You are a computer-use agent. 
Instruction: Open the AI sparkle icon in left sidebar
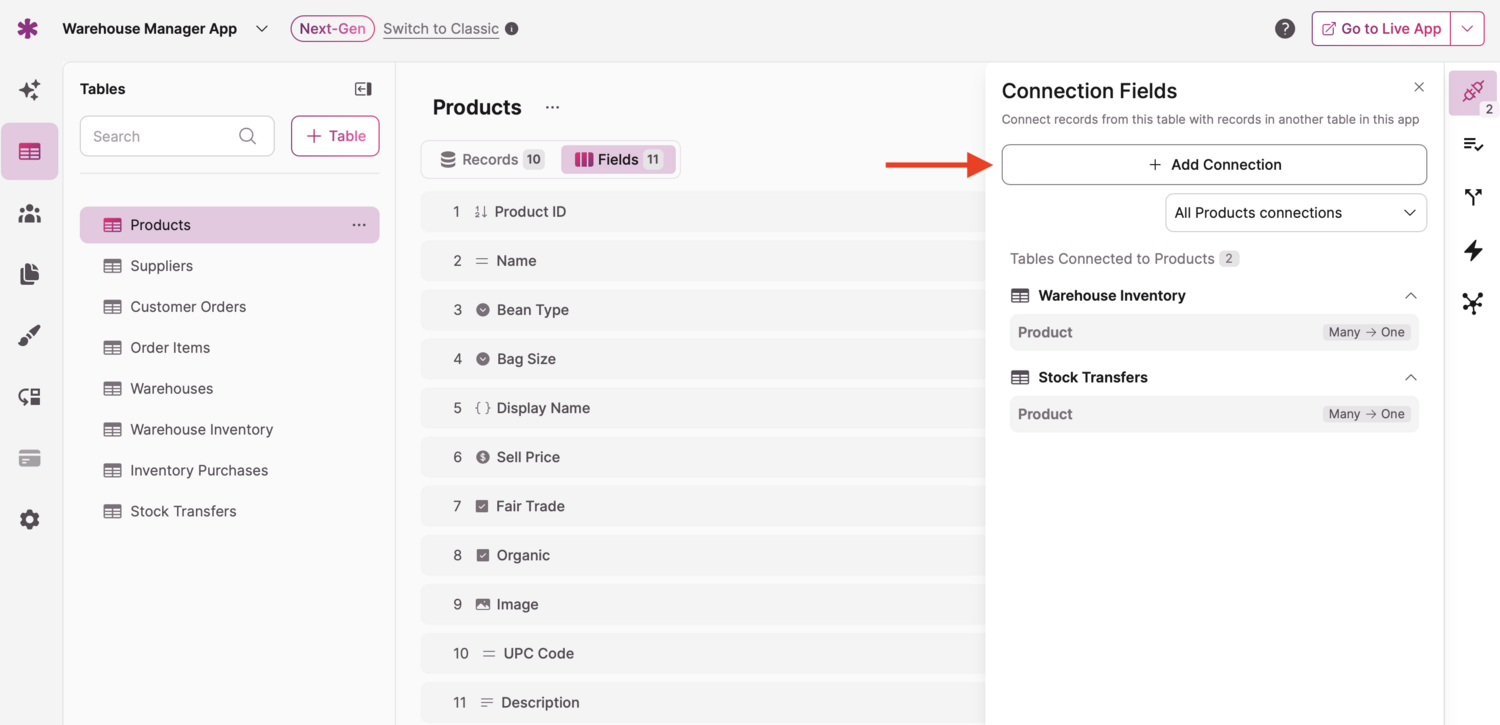click(x=29, y=90)
